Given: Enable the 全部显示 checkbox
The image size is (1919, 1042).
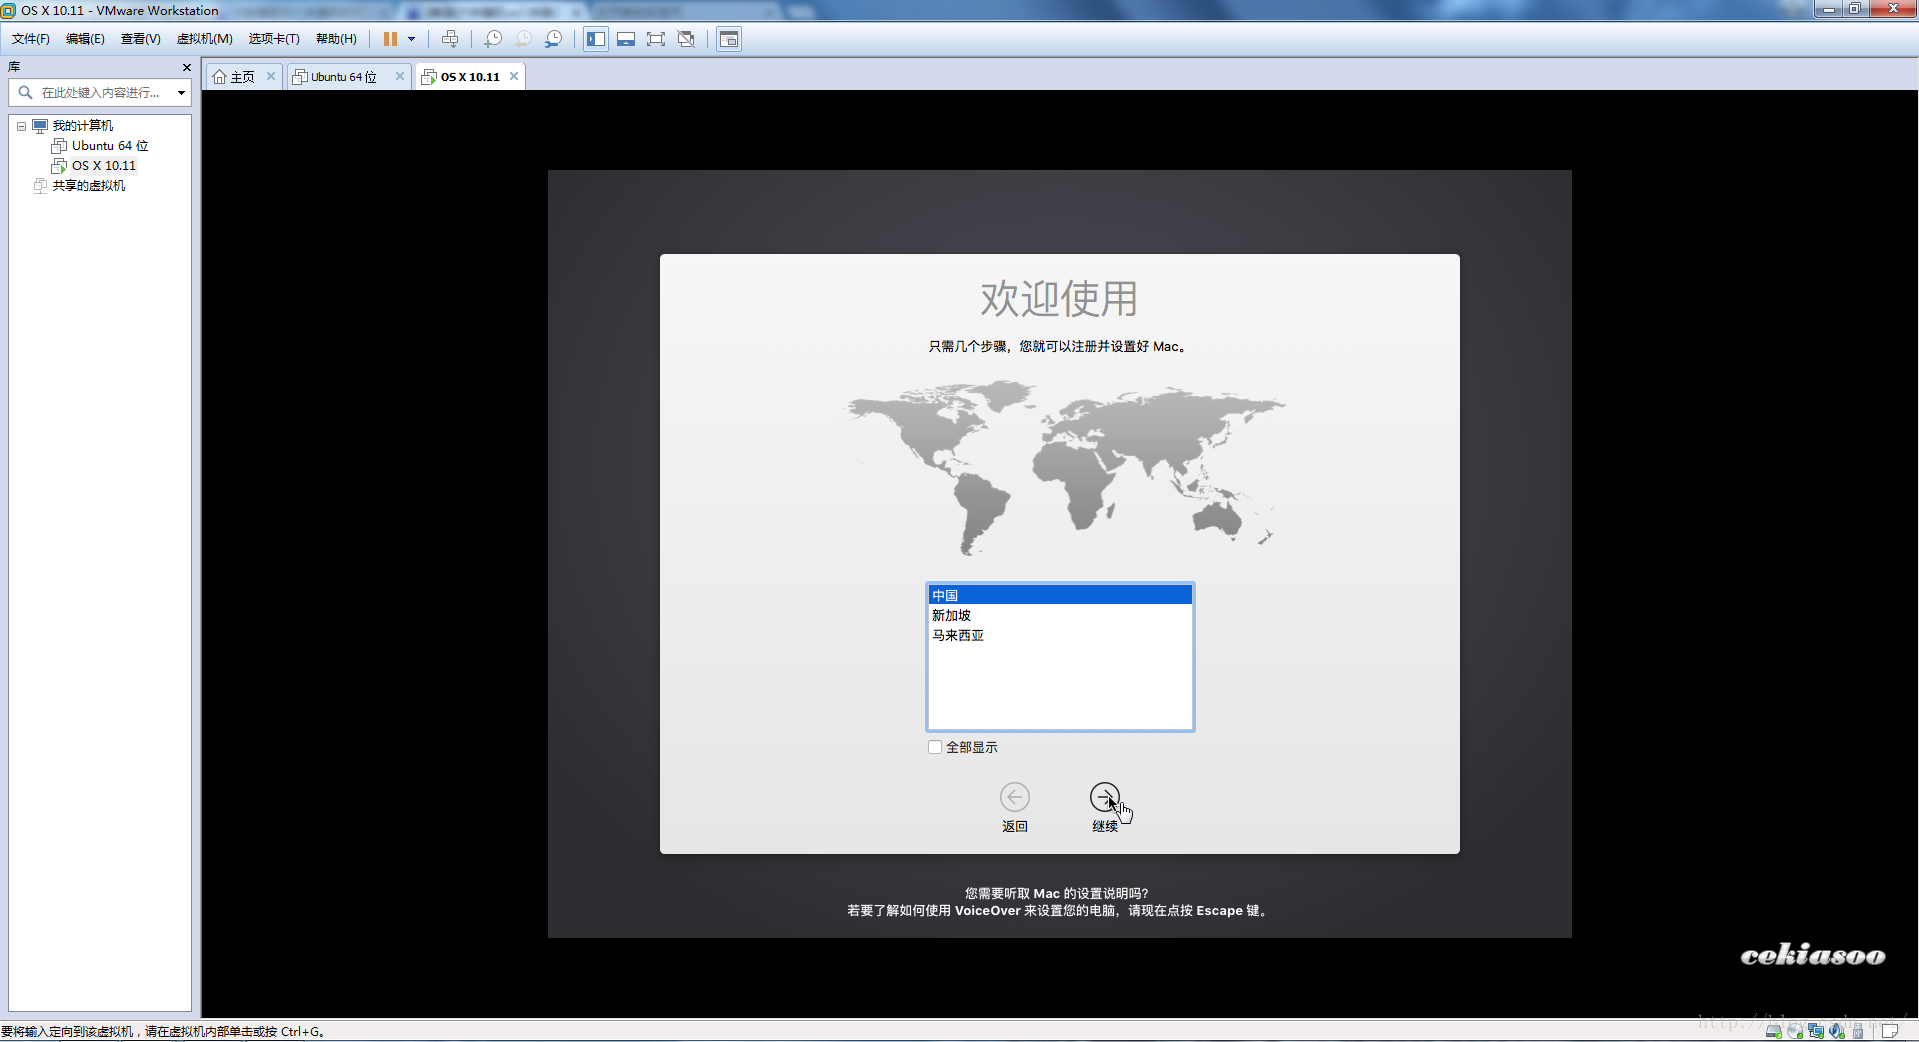Looking at the screenshot, I should [935, 747].
